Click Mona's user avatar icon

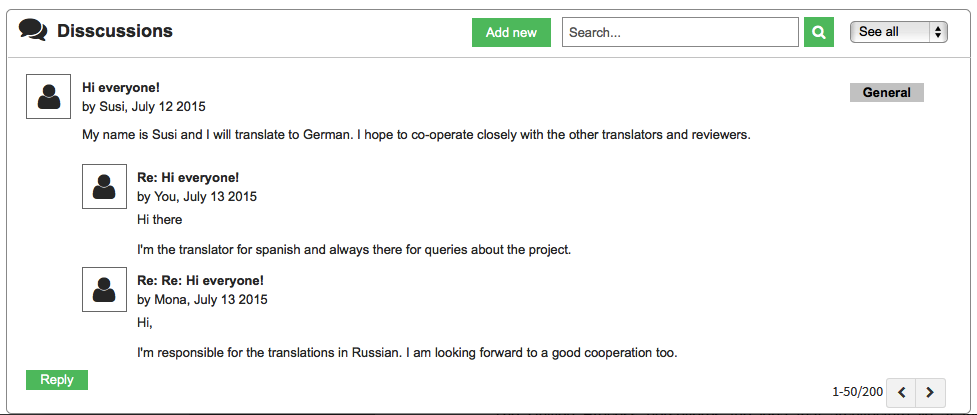click(104, 289)
